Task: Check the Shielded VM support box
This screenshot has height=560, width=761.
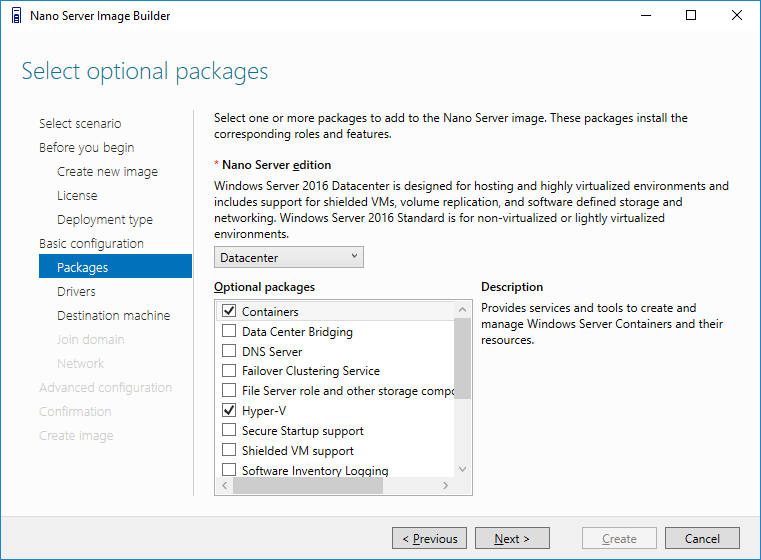Action: [229, 450]
